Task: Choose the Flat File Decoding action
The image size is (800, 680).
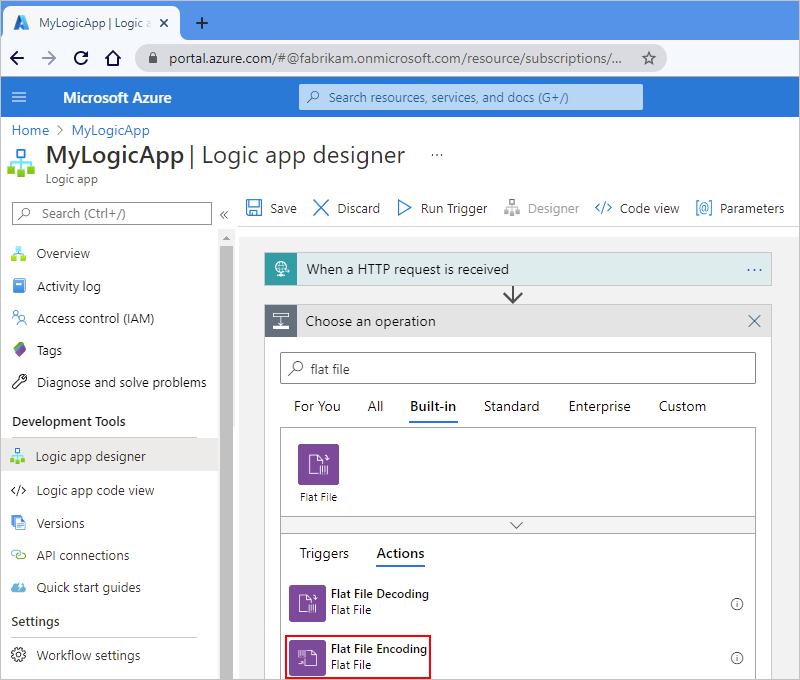Action: [358, 602]
